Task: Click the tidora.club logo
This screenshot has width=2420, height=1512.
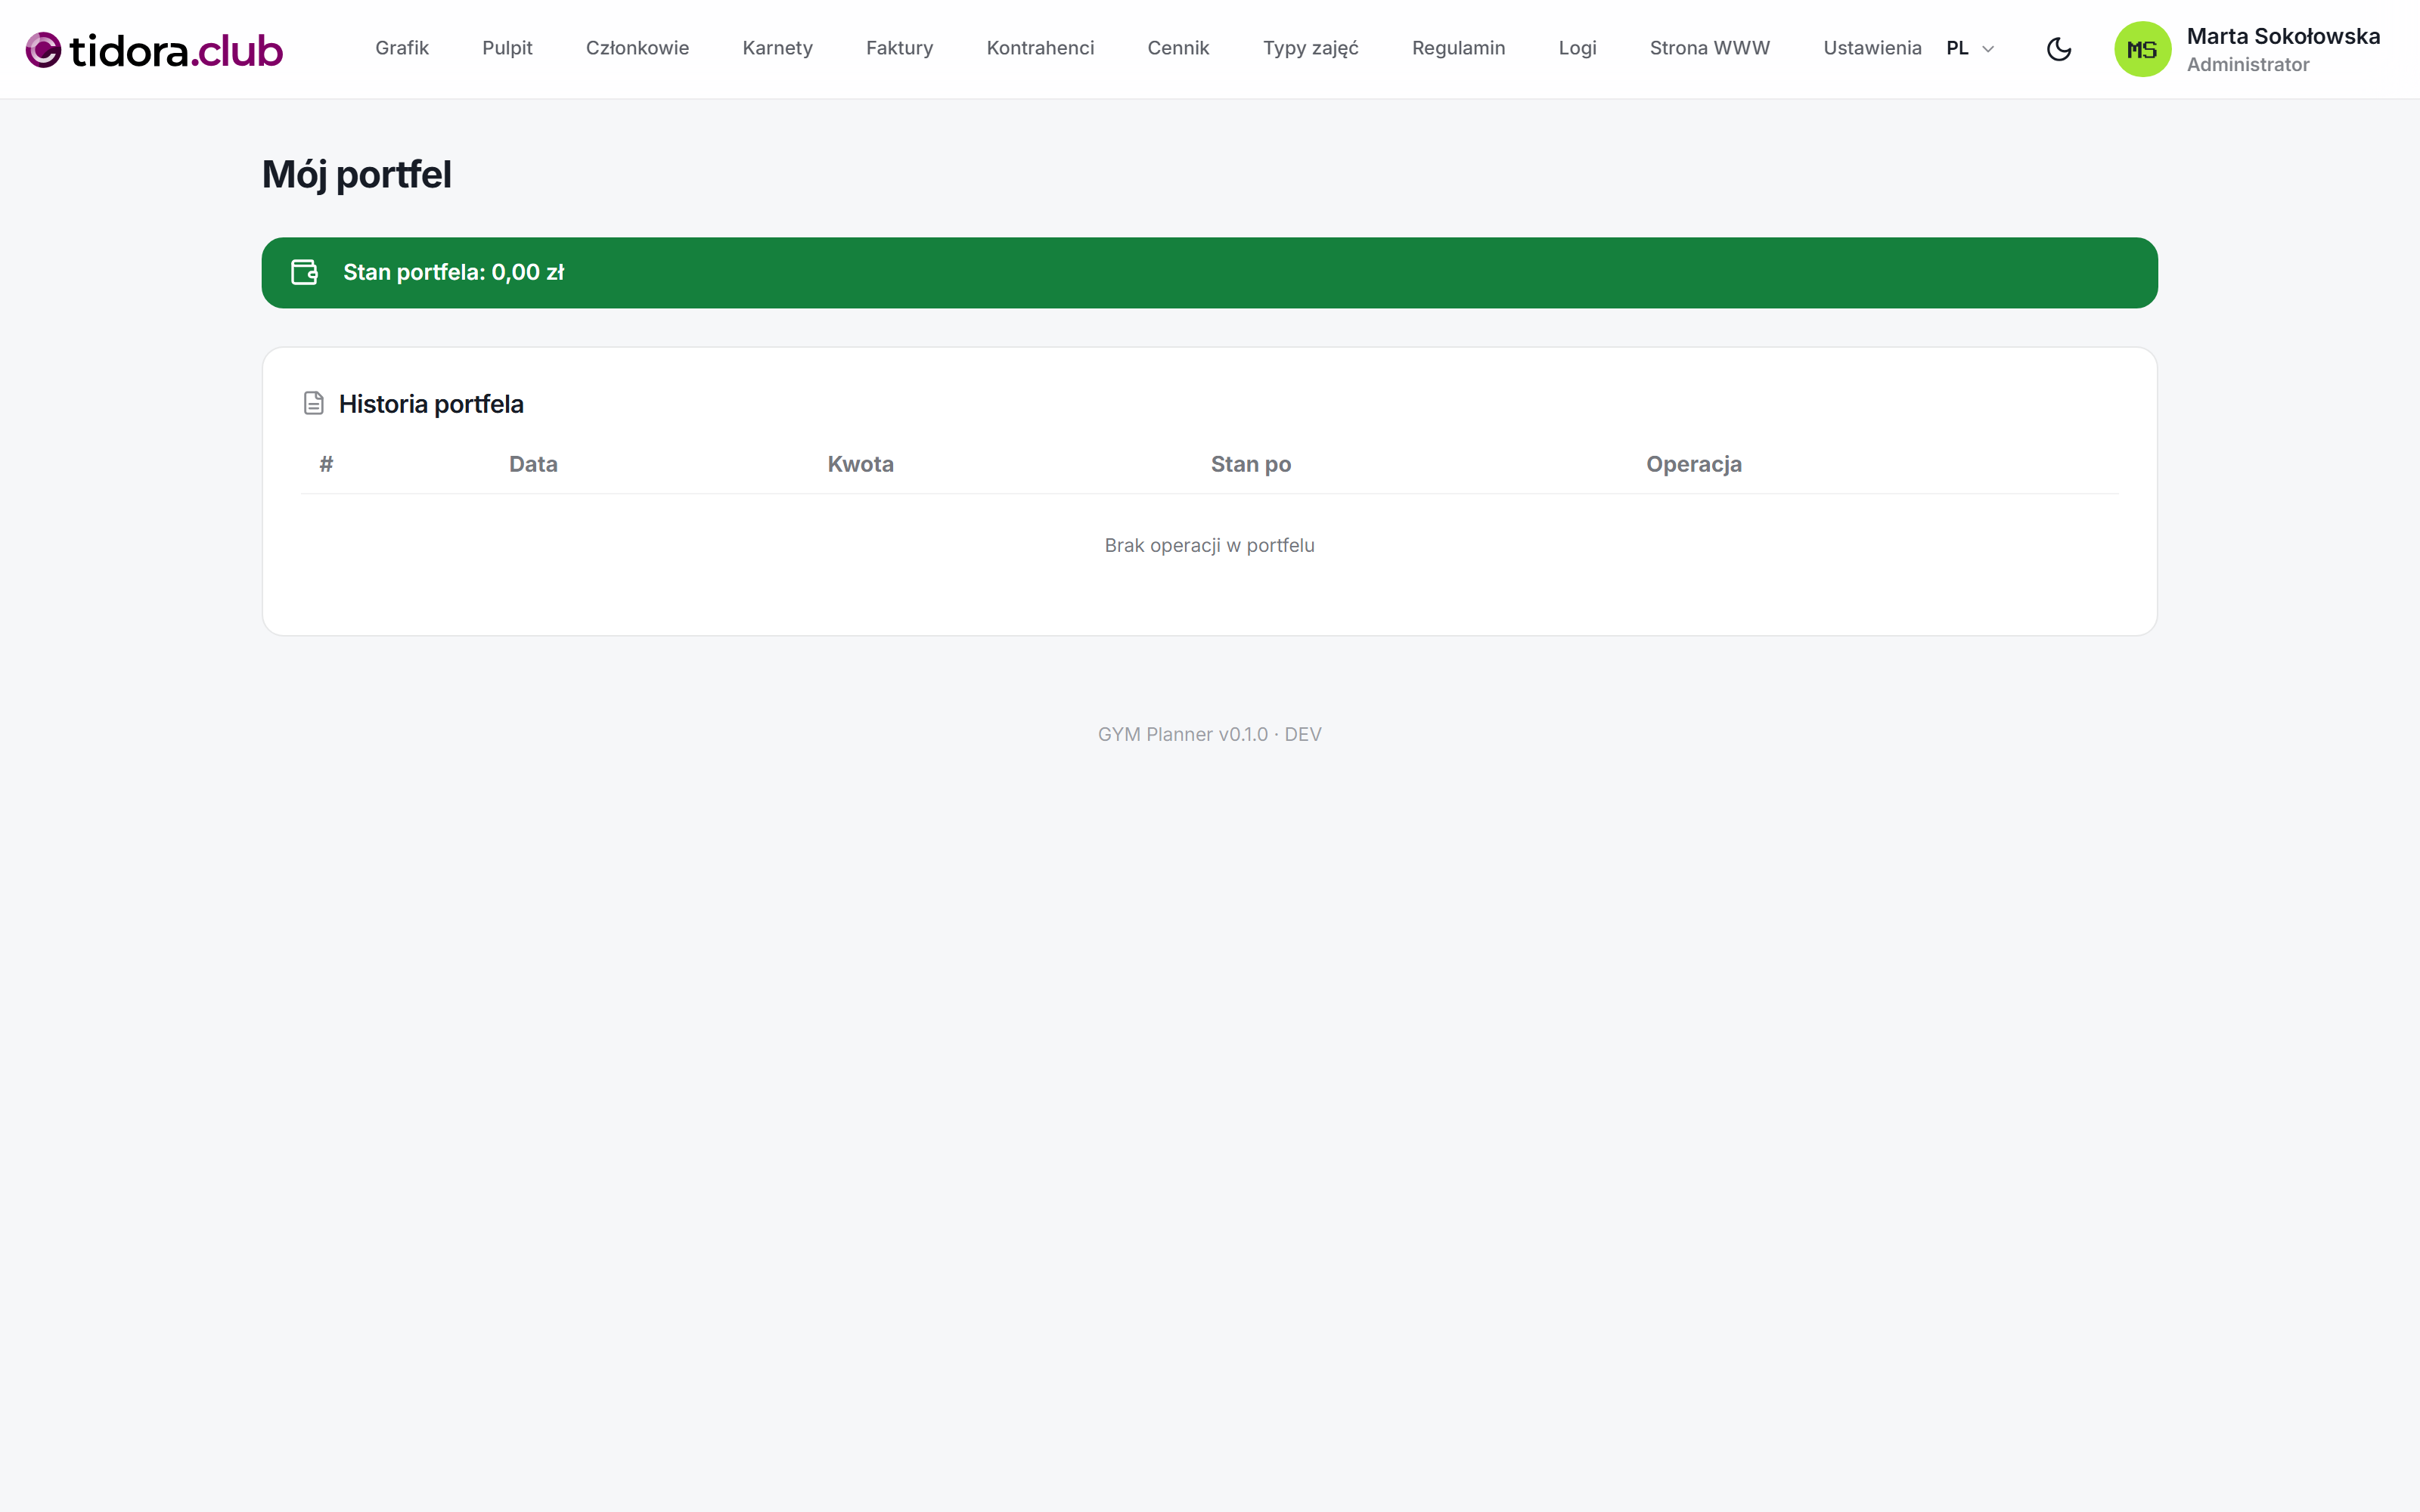Action: pyautogui.click(x=154, y=50)
